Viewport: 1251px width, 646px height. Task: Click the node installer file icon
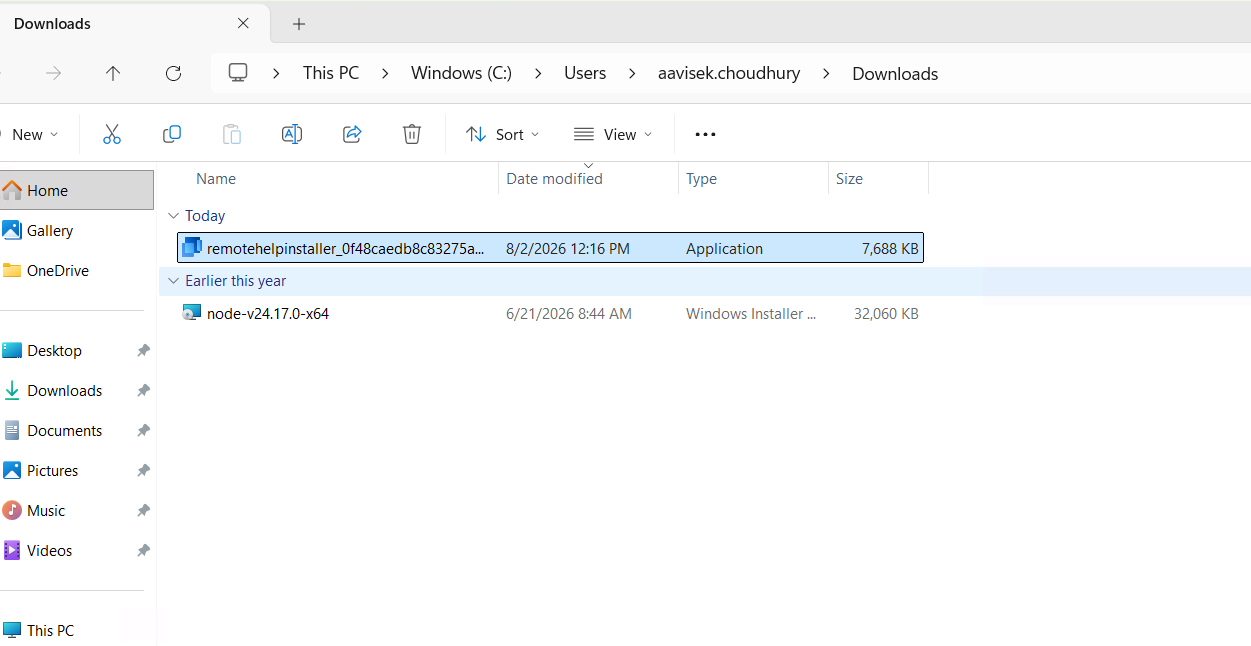tap(192, 313)
